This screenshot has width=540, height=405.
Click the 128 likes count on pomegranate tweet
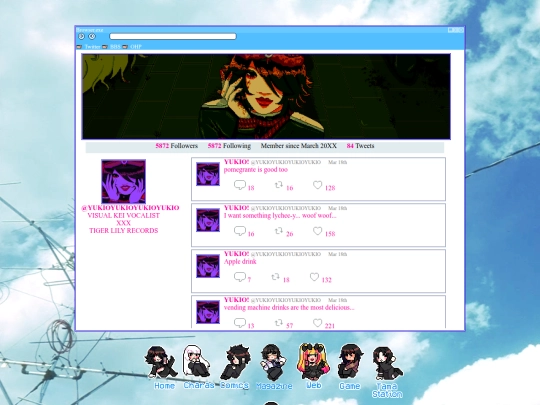pos(330,188)
